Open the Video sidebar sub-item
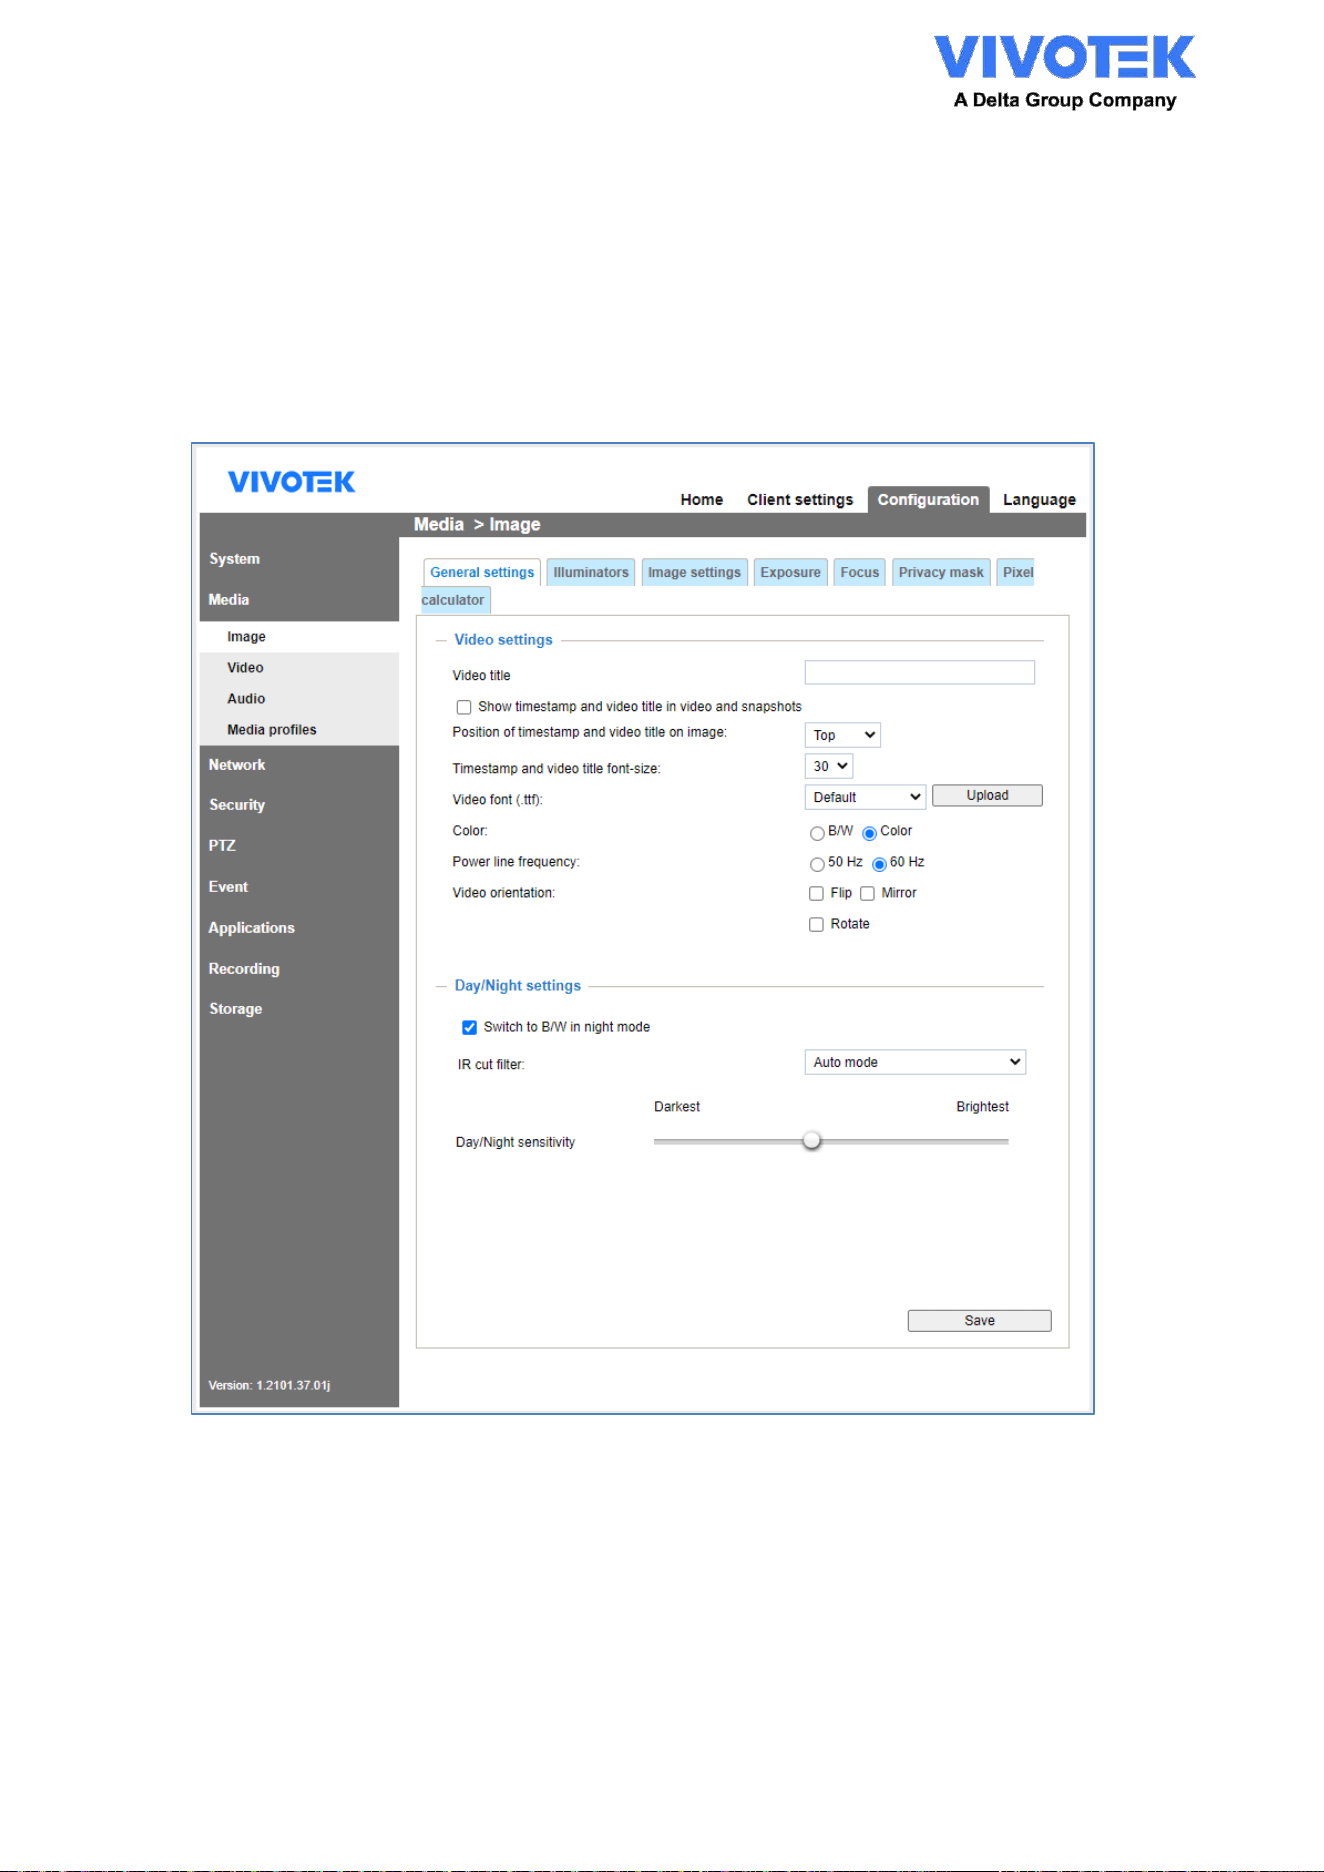The height and width of the screenshot is (1872, 1324). click(x=299, y=668)
